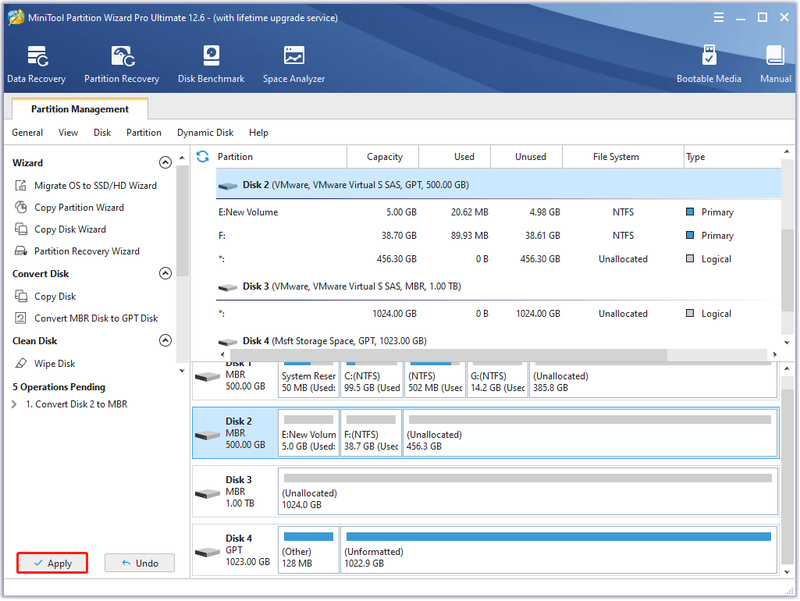Collapse the Clean Disk section
Viewport: 800px width, 601px height.
[165, 340]
